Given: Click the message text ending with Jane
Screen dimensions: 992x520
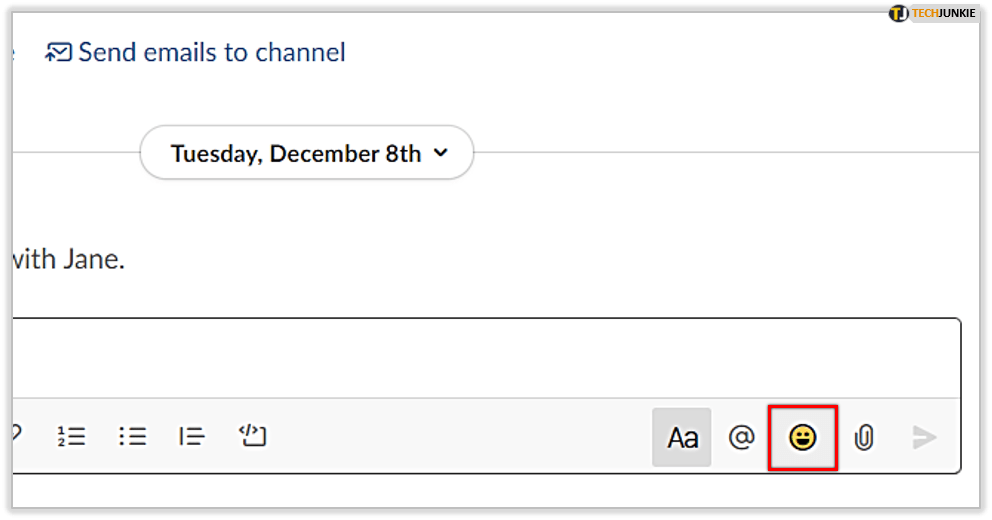Looking at the screenshot, I should (x=68, y=260).
